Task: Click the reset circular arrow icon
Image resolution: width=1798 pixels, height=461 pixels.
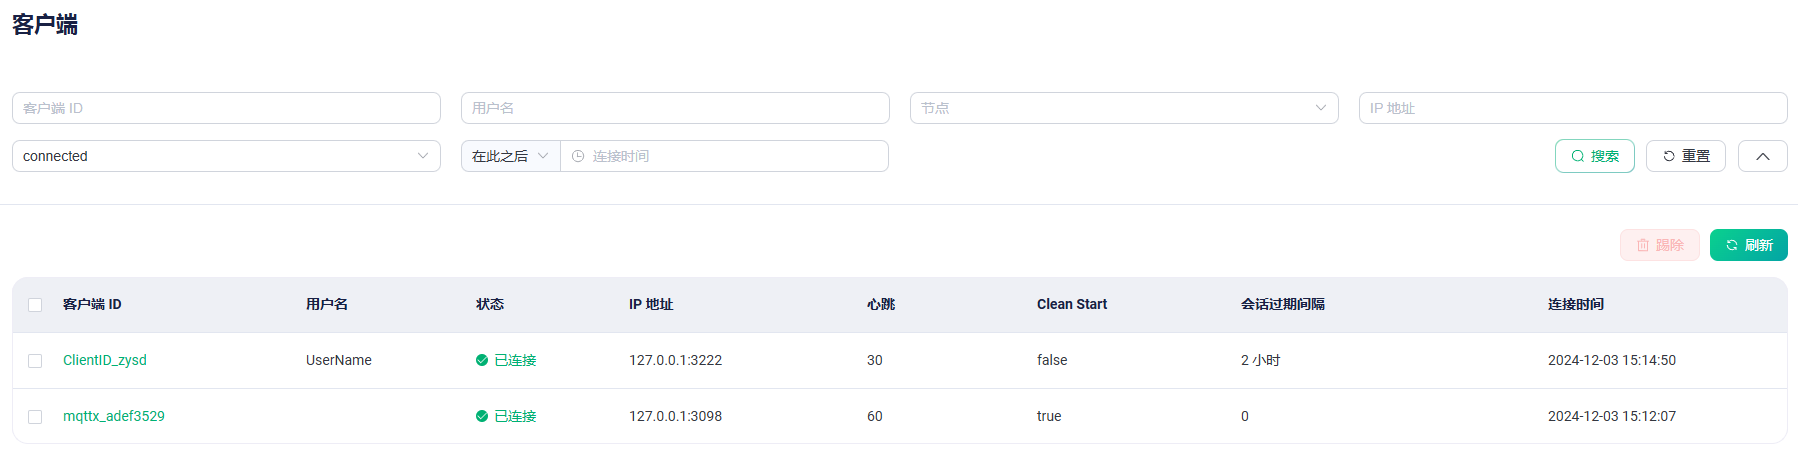Action: (x=1668, y=156)
